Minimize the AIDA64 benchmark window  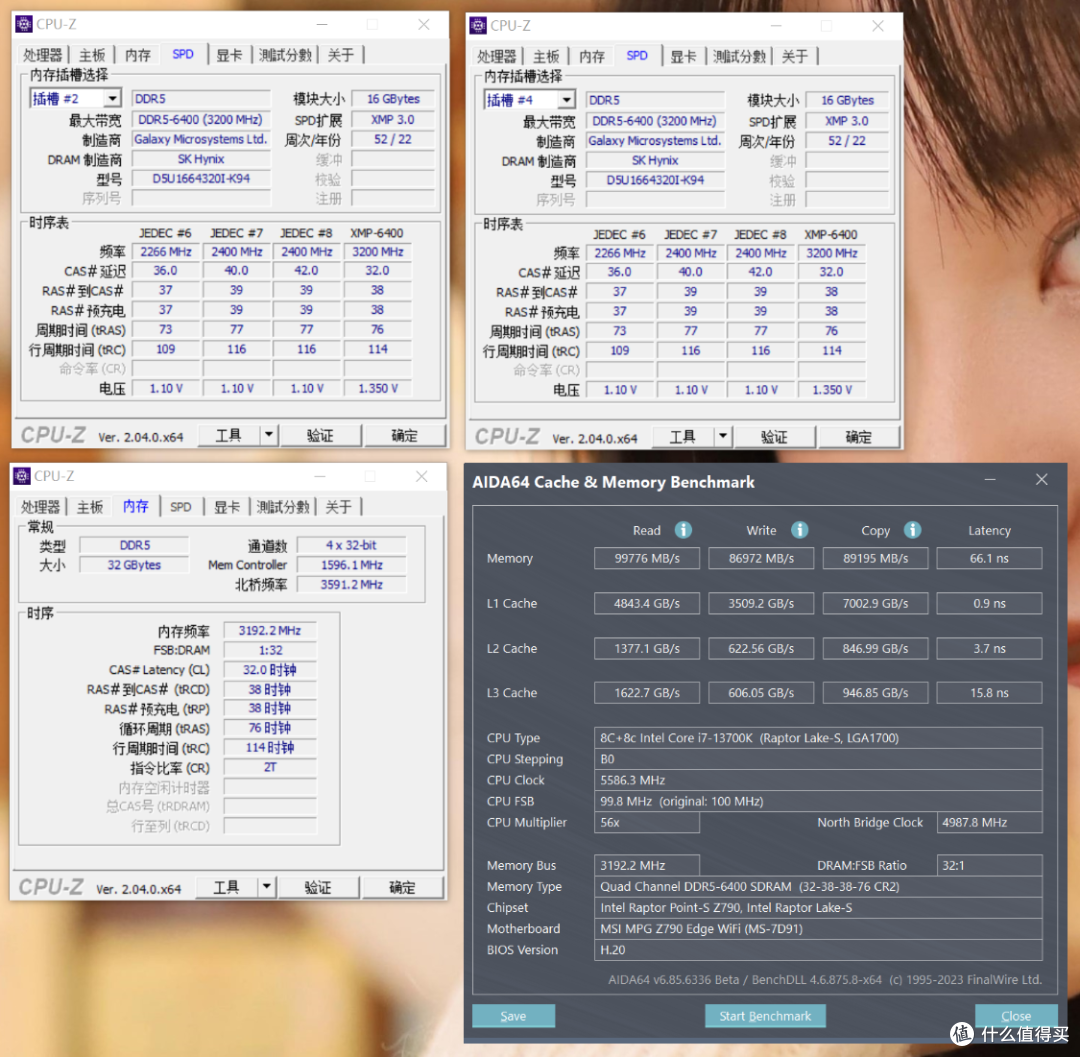pos(990,479)
